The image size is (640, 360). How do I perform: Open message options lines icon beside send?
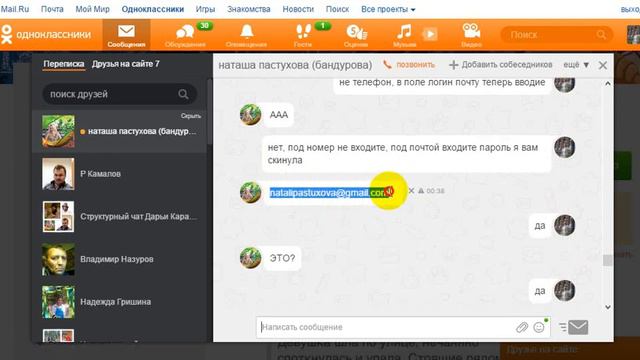tap(563, 327)
